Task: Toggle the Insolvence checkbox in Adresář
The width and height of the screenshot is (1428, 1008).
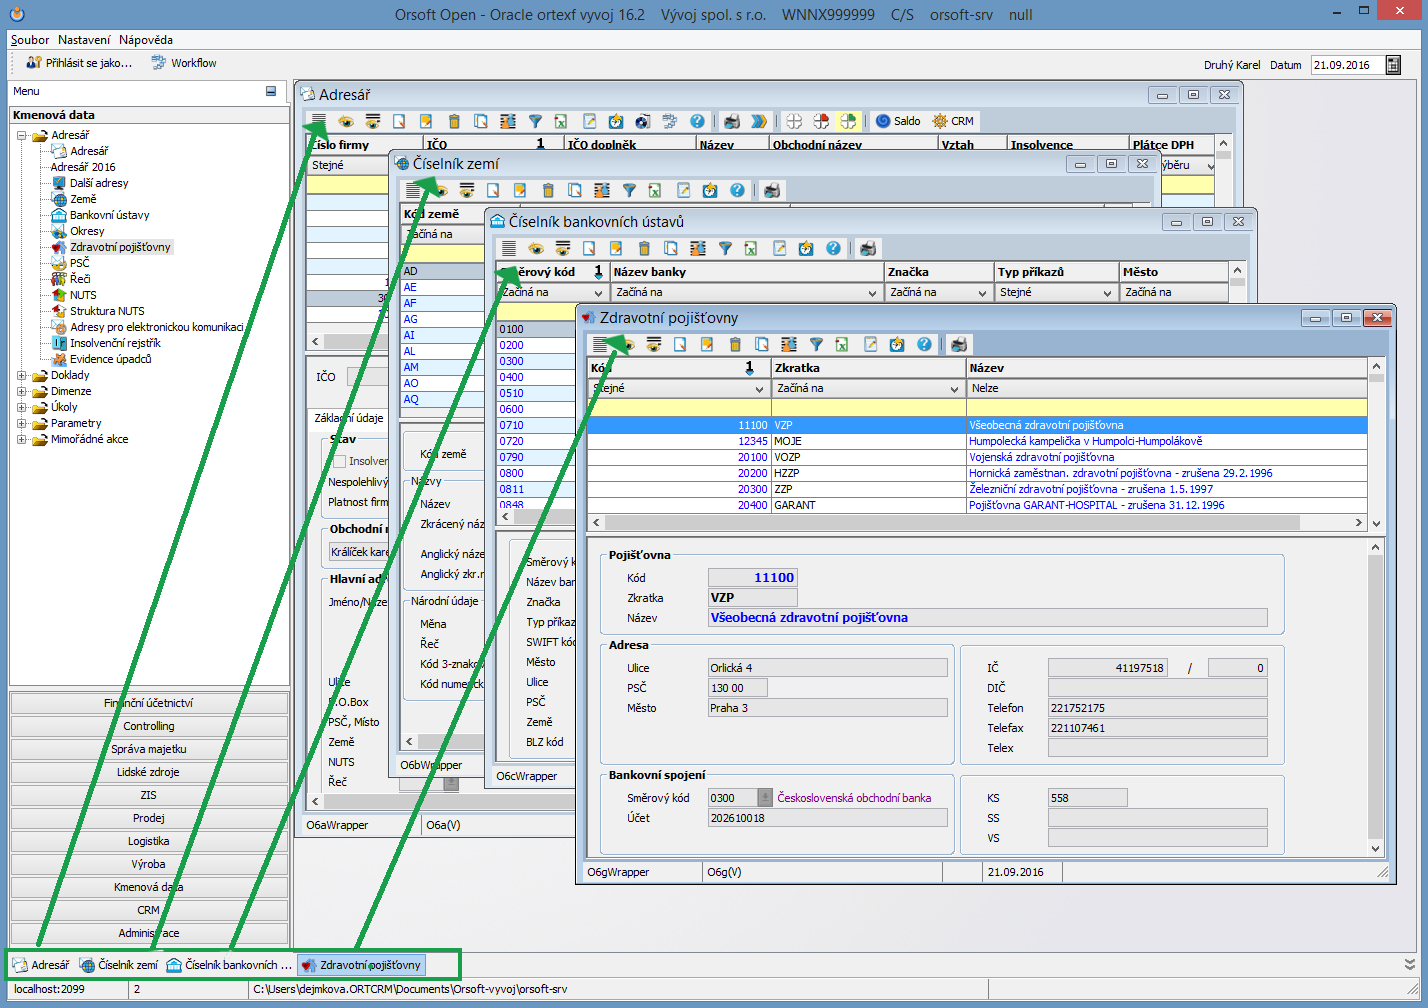Action: coord(340,462)
